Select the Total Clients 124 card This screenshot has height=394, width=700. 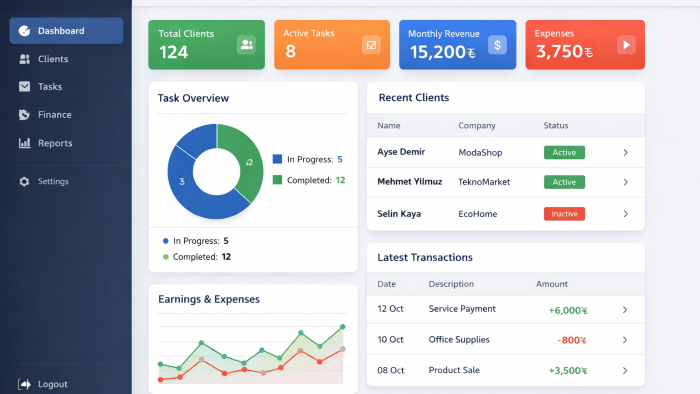(x=206, y=45)
